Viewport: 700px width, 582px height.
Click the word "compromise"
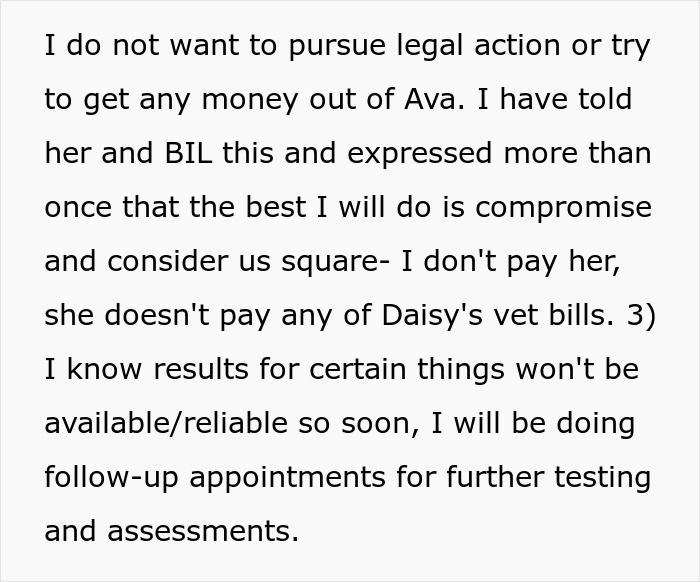point(563,209)
